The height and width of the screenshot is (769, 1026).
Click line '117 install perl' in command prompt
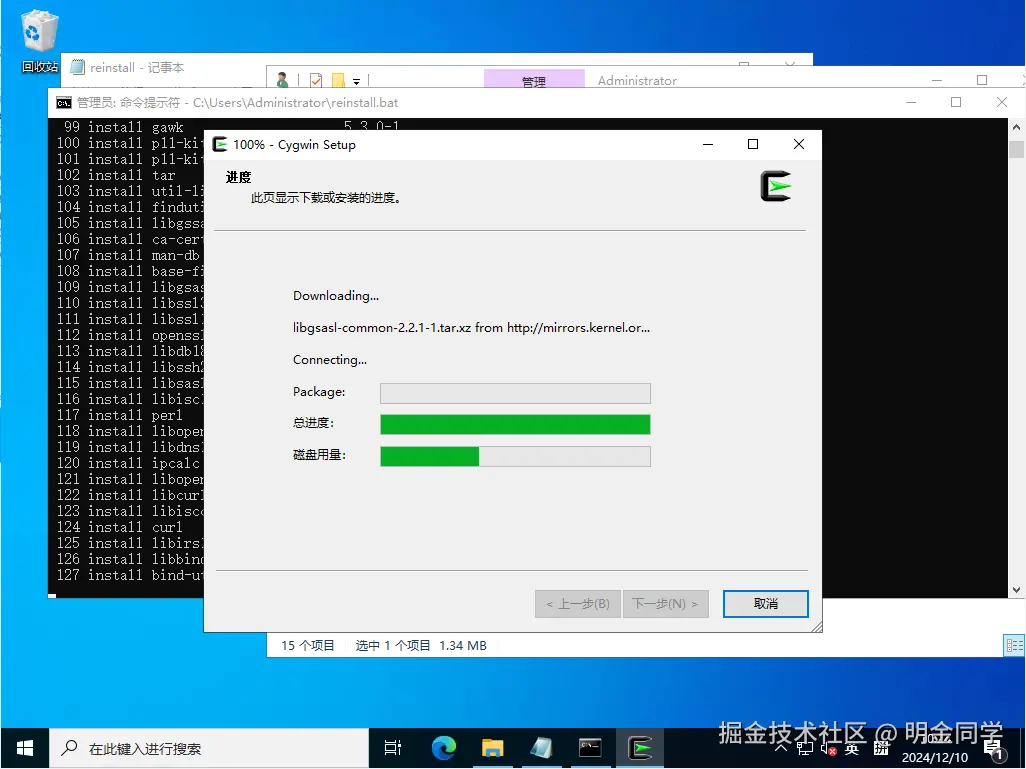120,415
